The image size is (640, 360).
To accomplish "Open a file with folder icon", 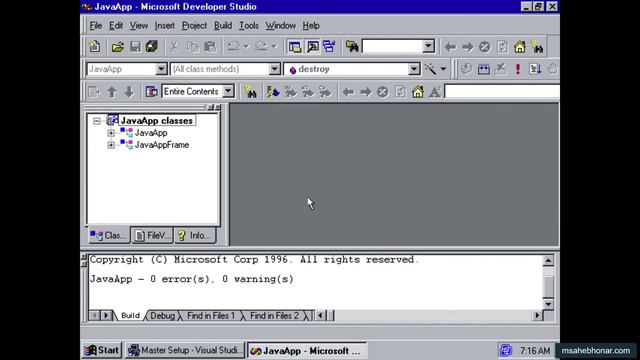I will pos(118,47).
